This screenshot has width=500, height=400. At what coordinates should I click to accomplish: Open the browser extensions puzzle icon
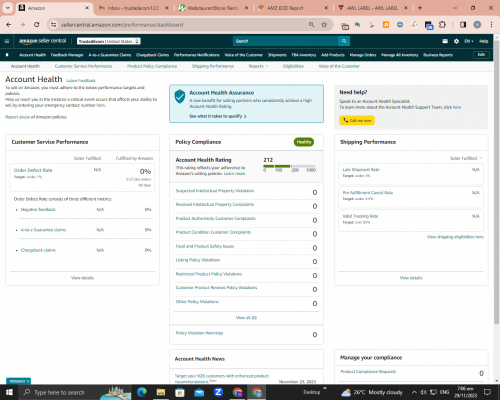(x=442, y=25)
